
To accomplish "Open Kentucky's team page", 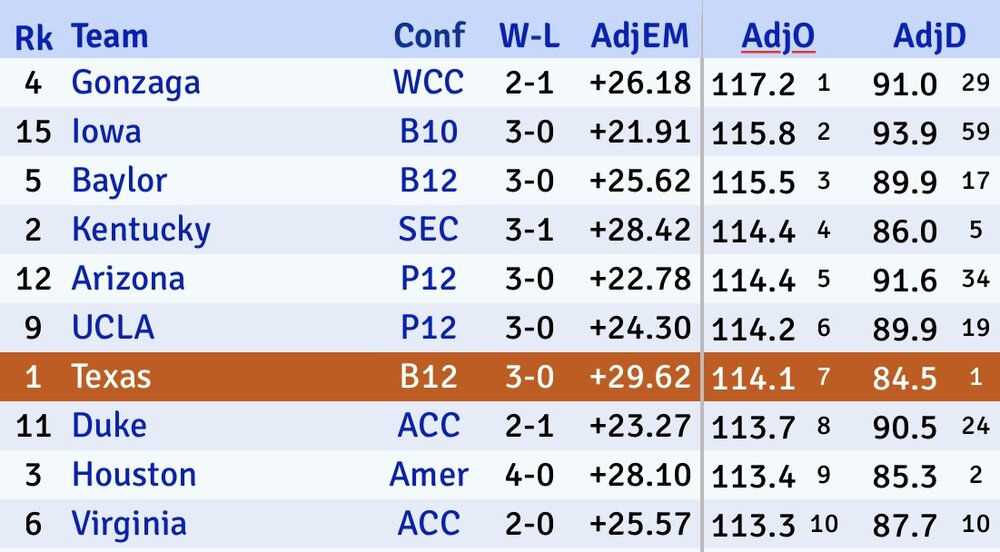I will [x=141, y=230].
